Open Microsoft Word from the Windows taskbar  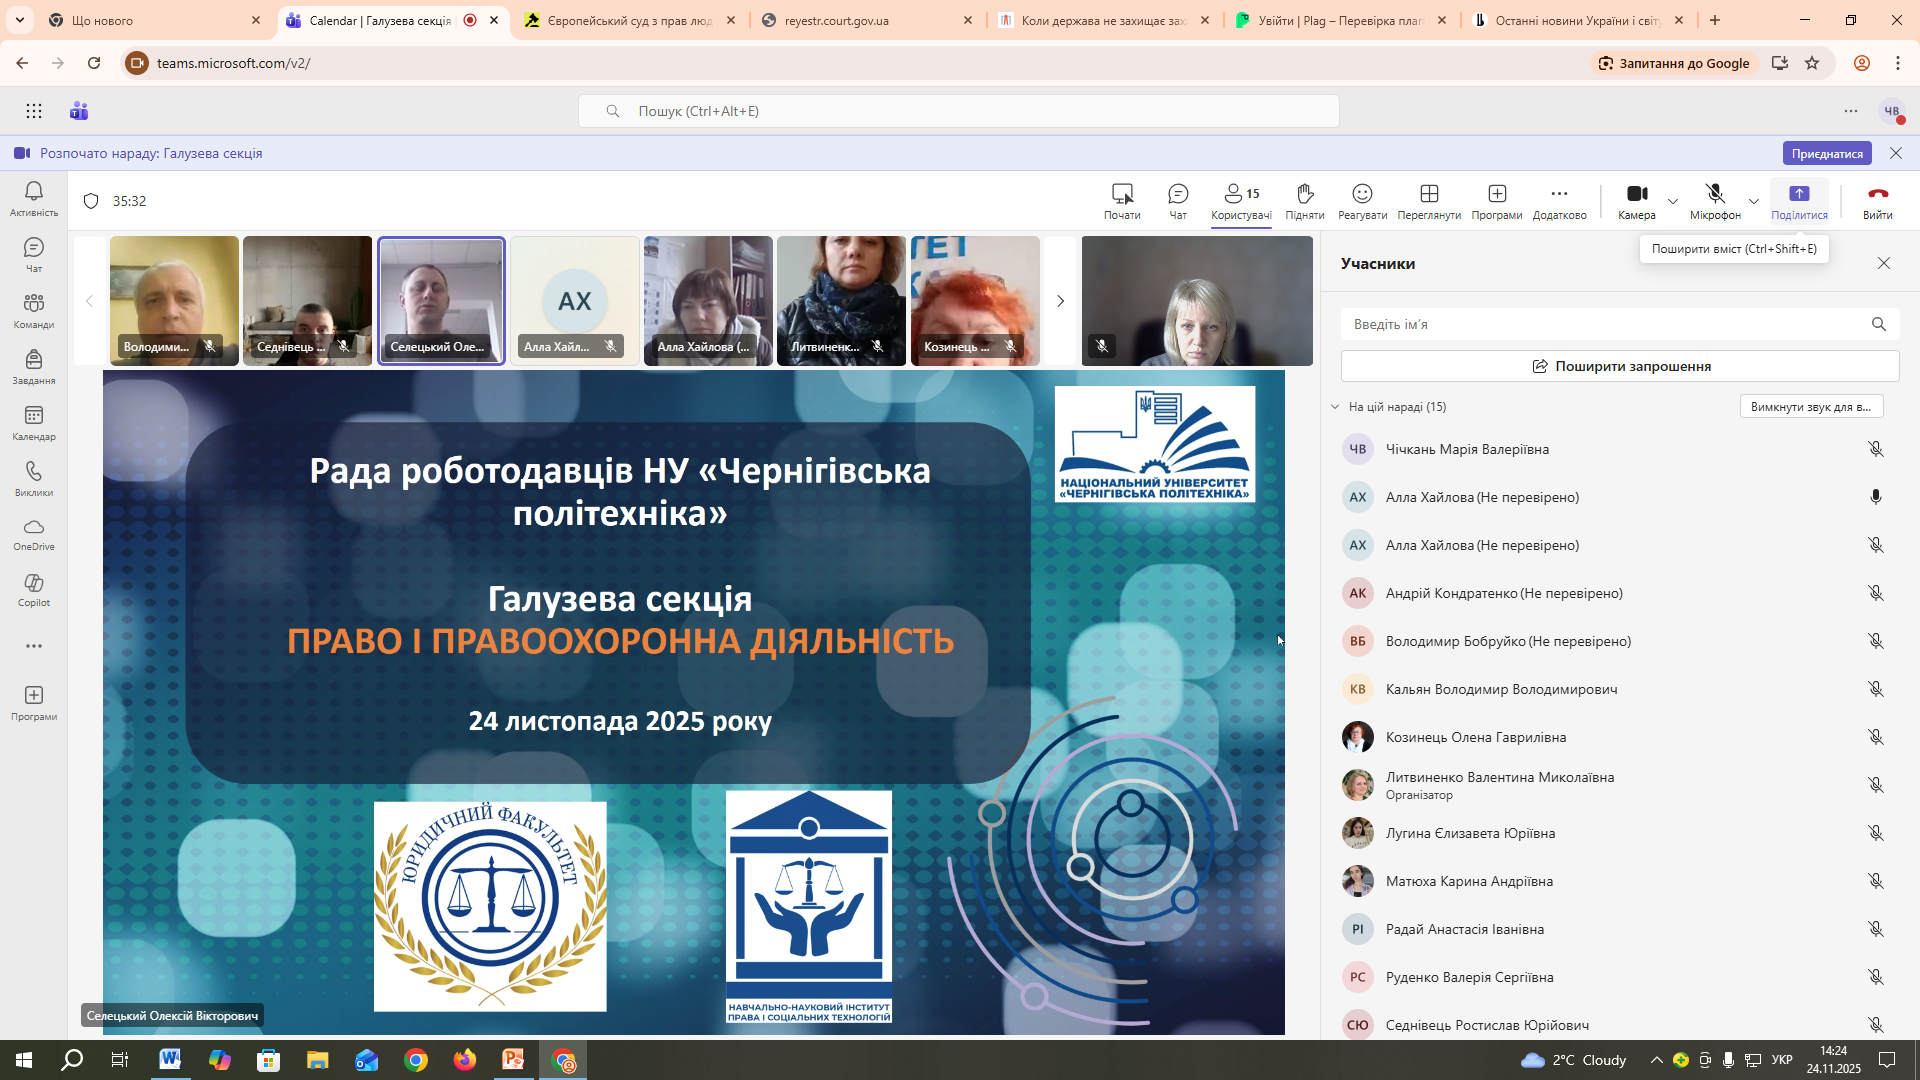[170, 1059]
